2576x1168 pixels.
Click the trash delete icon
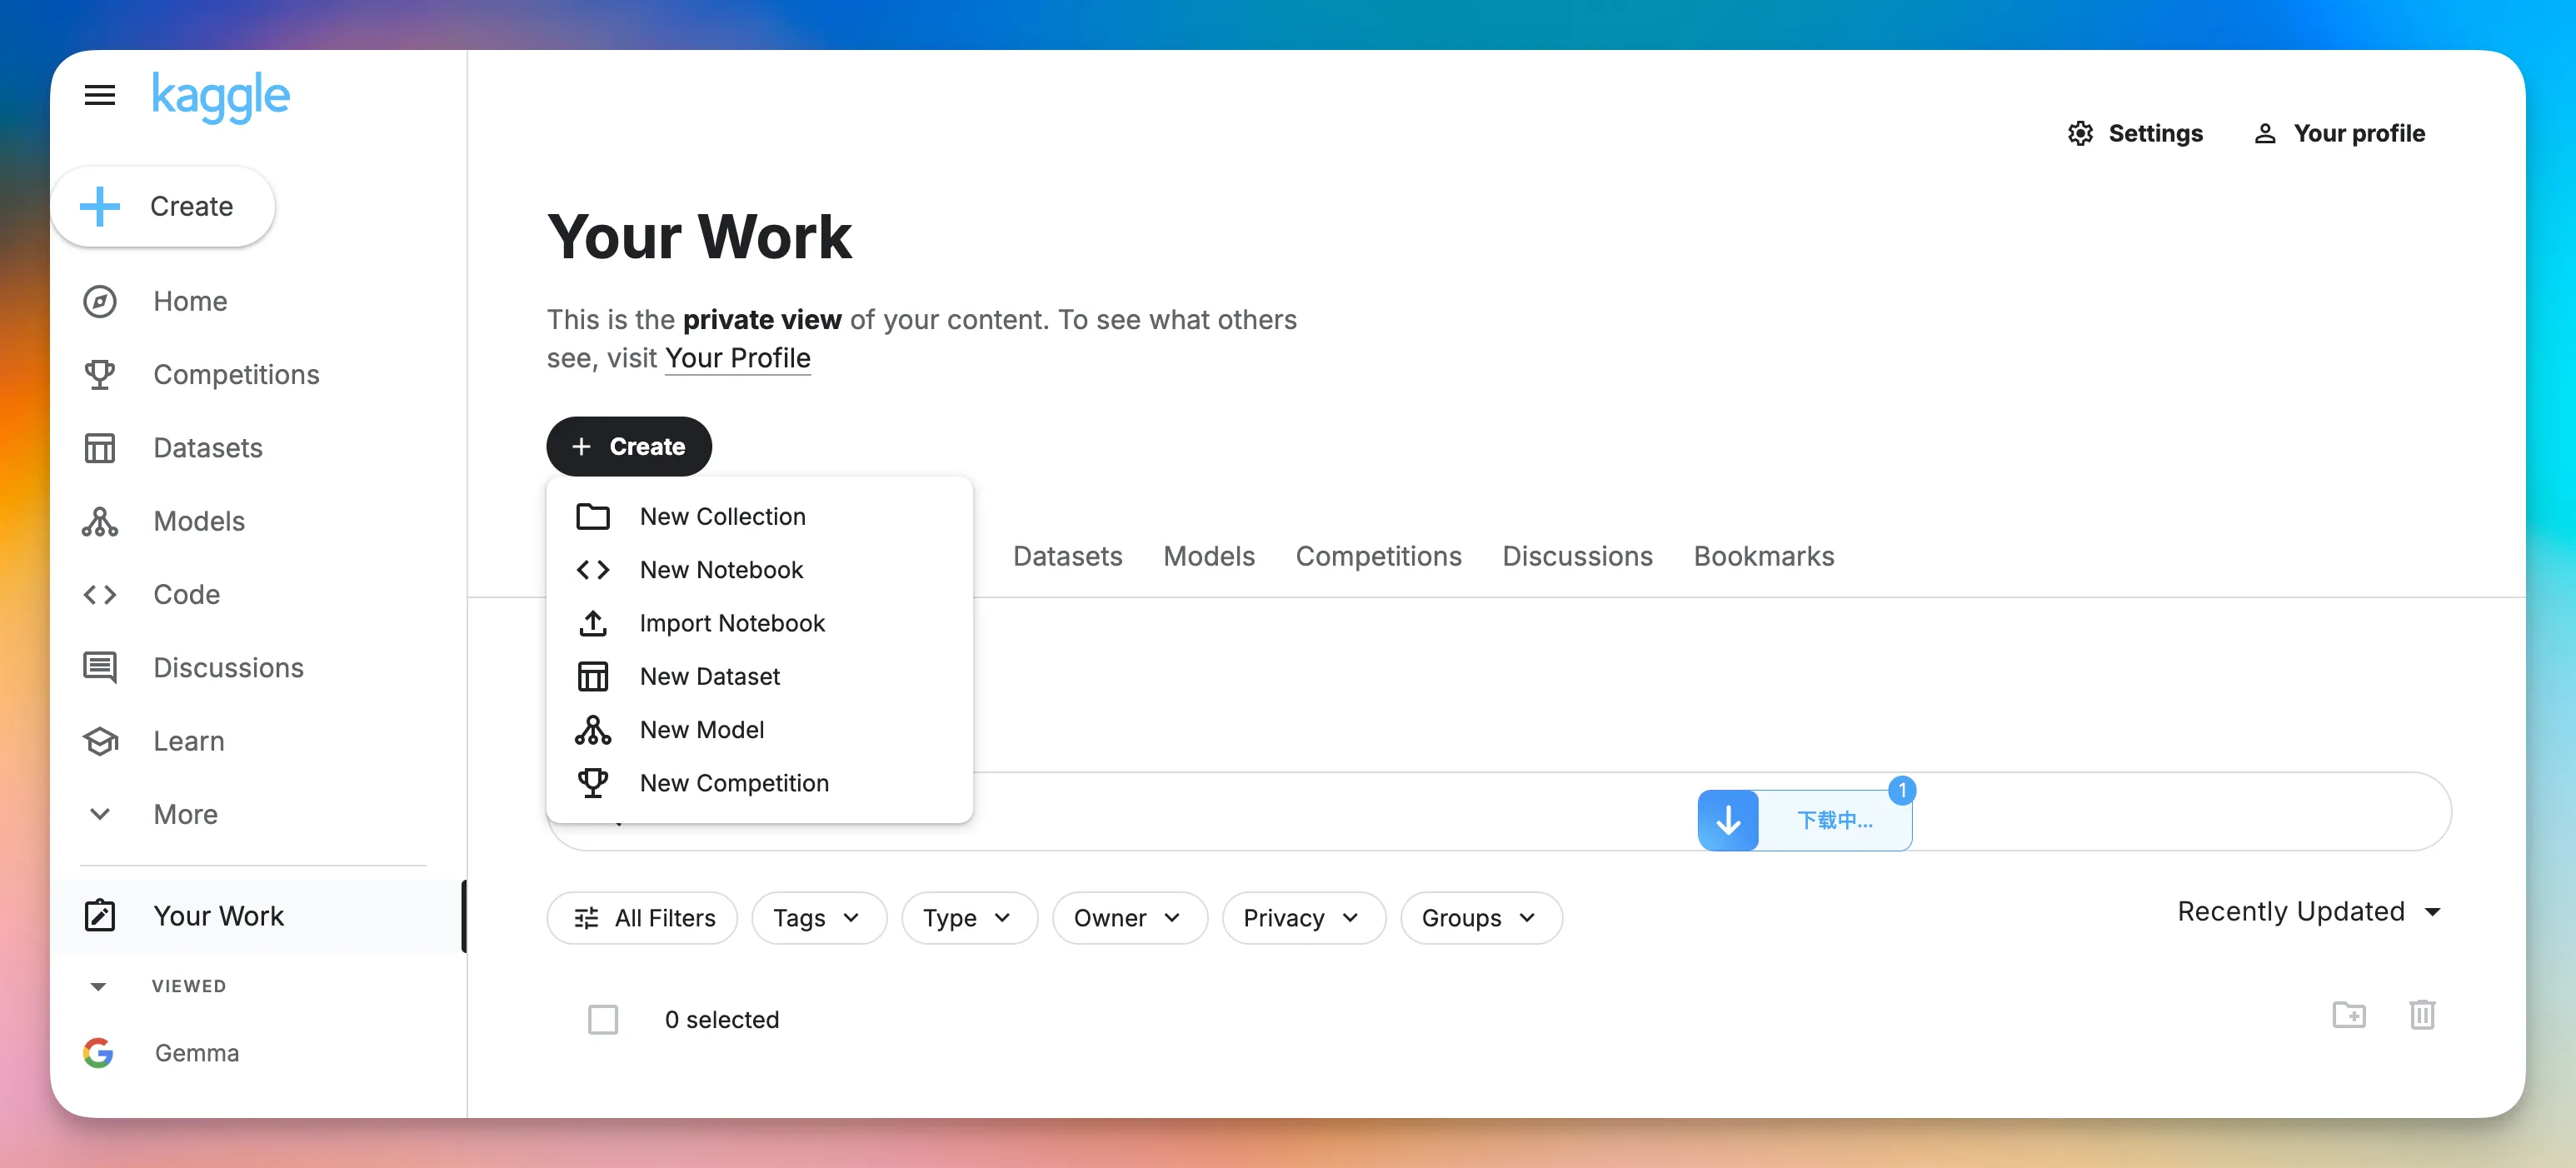point(2421,1014)
